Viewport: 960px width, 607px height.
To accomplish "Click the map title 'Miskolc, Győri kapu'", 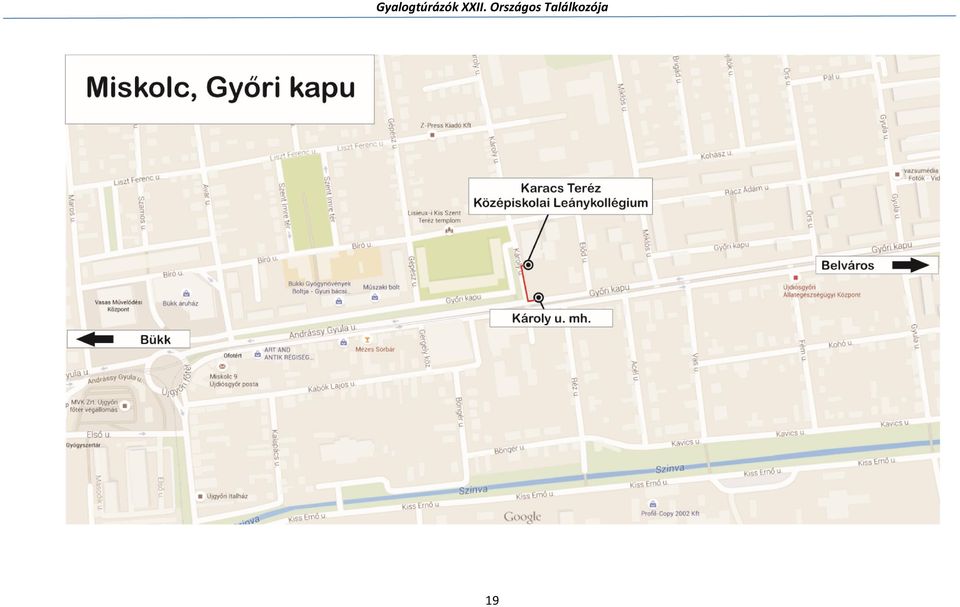I will (220, 88).
